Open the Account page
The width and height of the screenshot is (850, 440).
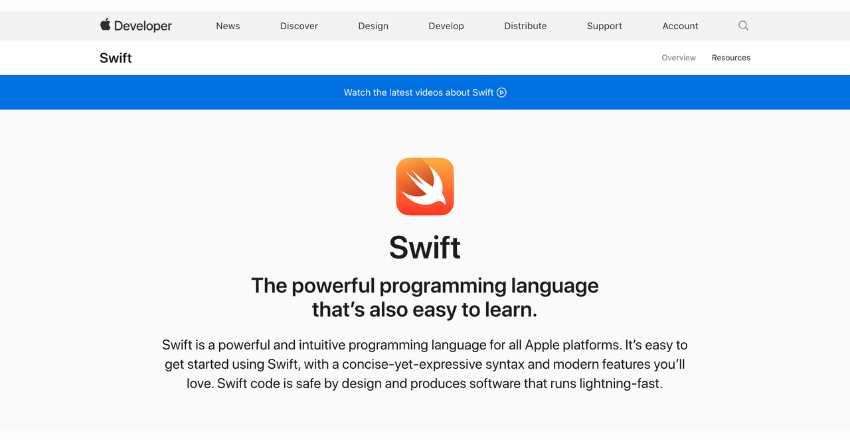[680, 26]
